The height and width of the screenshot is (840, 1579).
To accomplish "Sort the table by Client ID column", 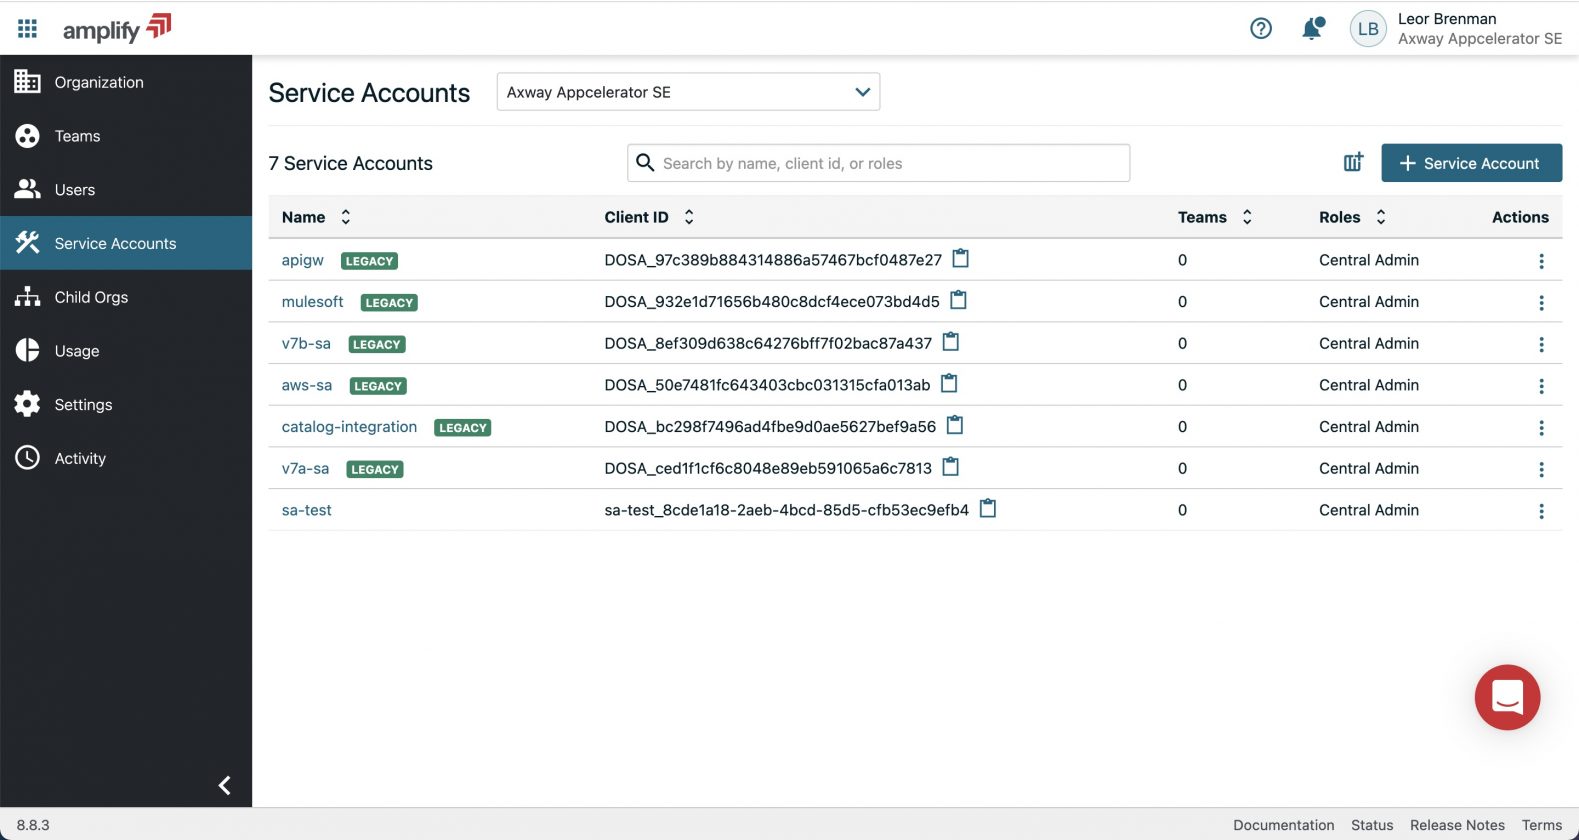I will (689, 217).
